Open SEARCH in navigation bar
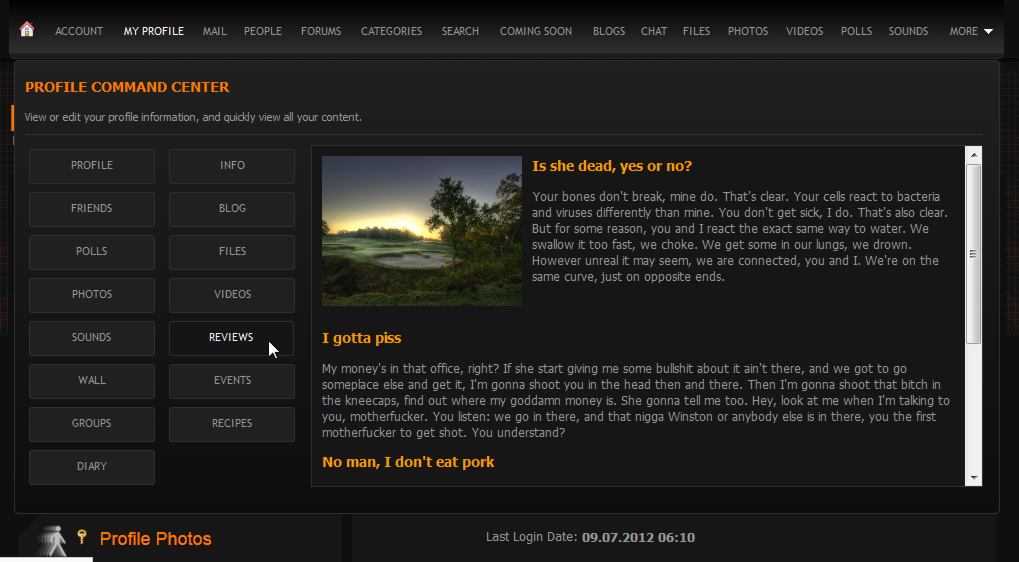 click(x=460, y=31)
